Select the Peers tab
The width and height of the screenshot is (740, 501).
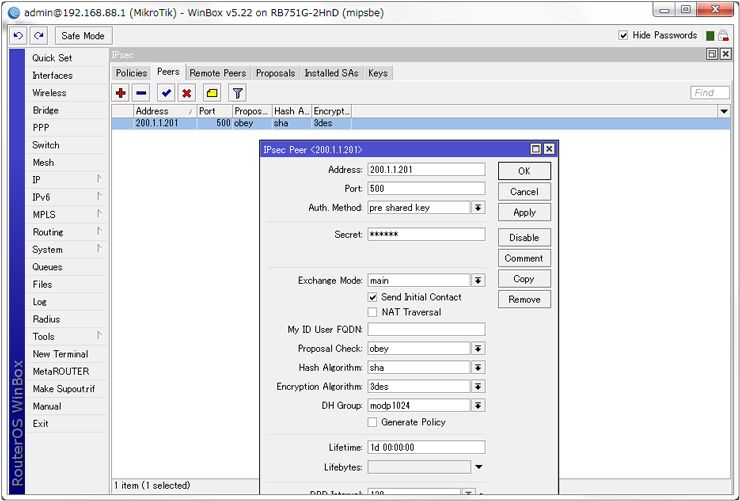(168, 72)
